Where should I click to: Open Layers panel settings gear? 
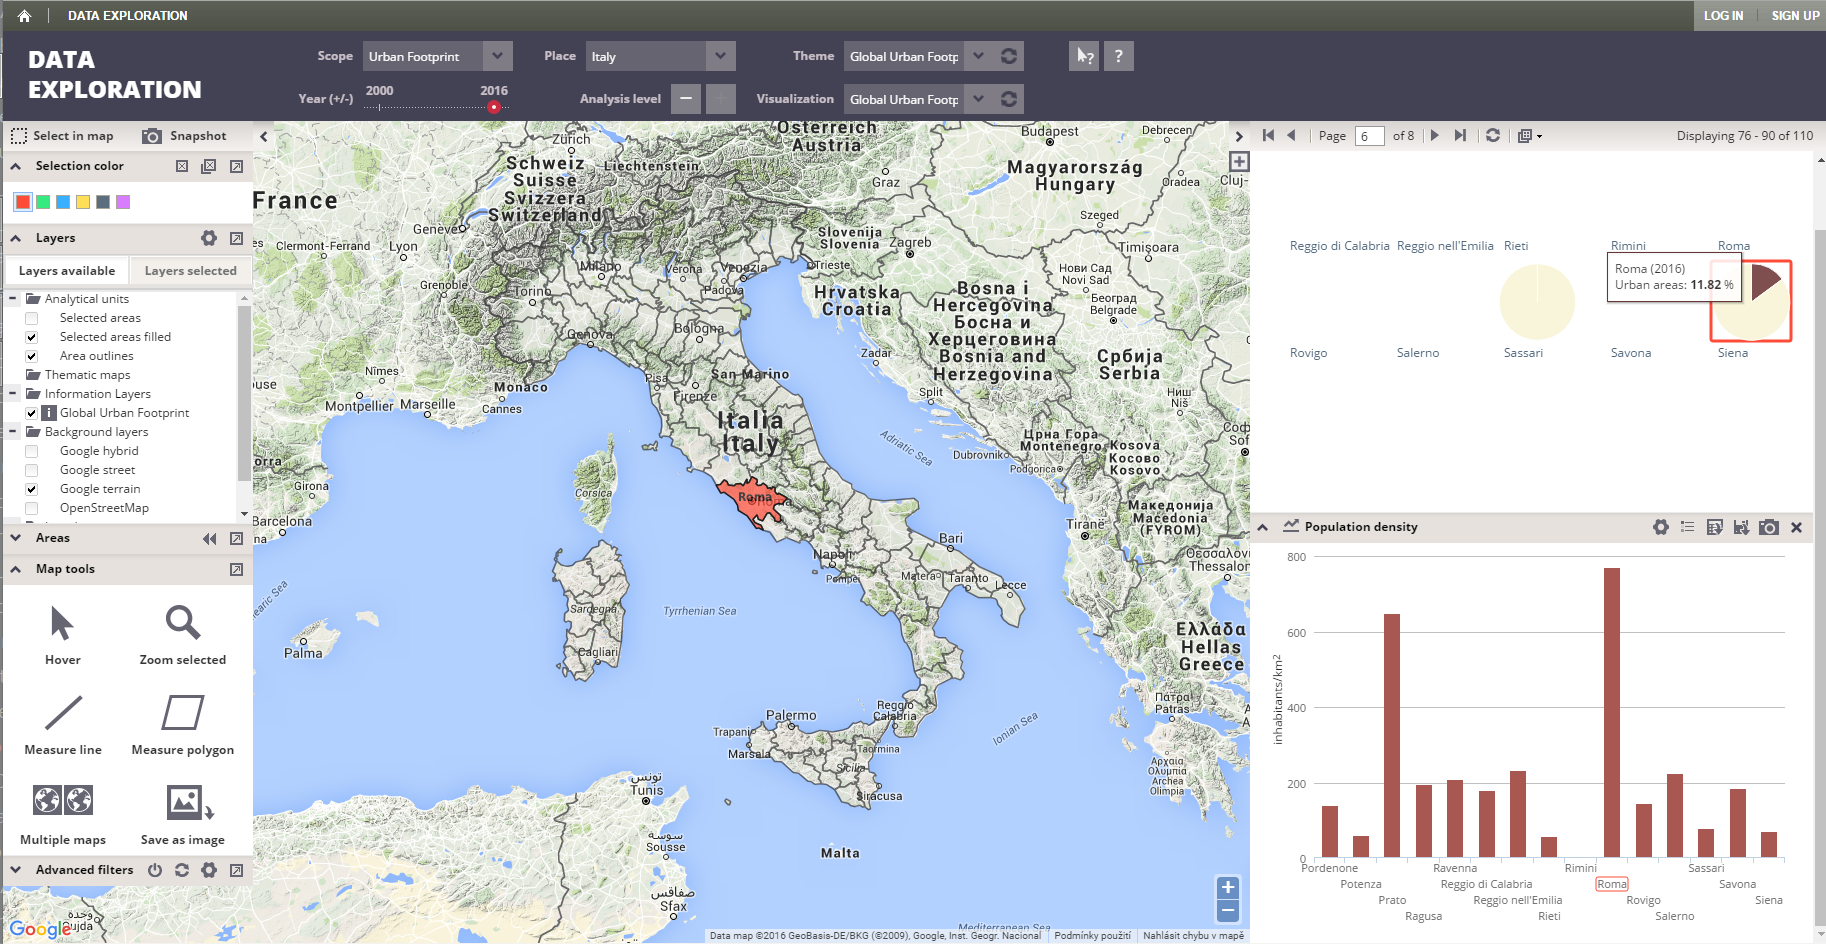(209, 238)
